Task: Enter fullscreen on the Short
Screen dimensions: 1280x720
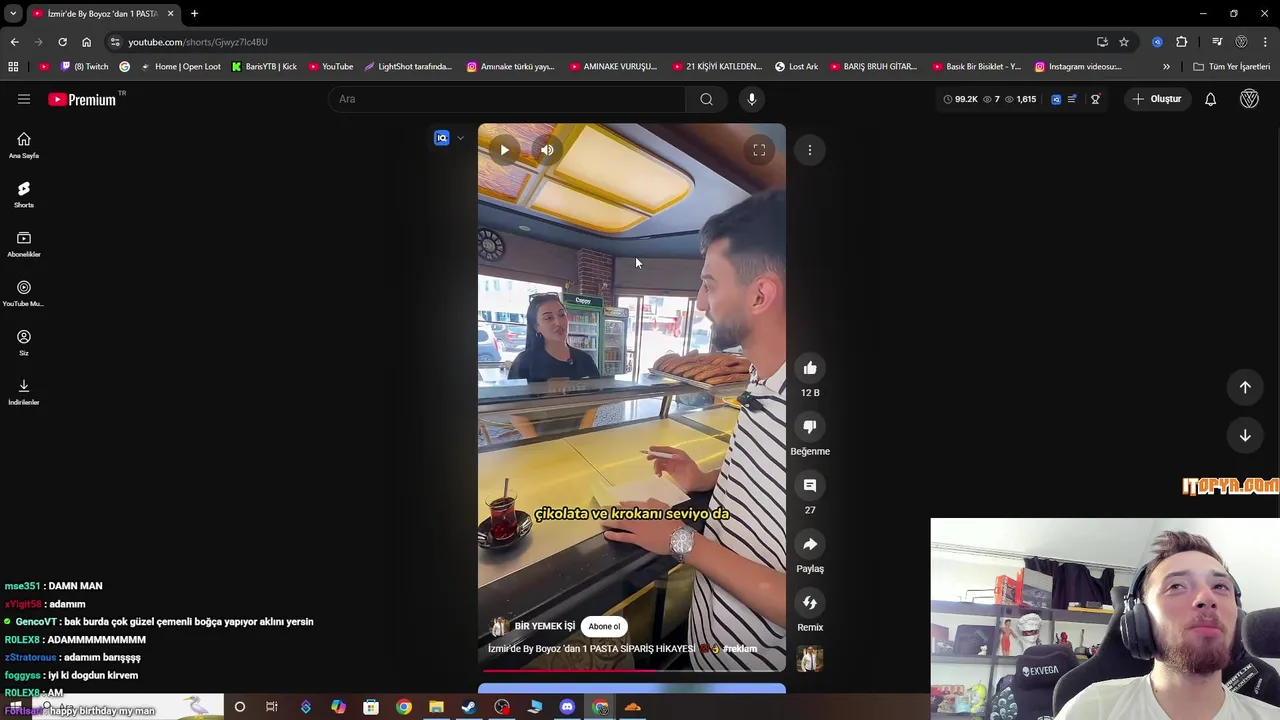Action: [x=759, y=150]
